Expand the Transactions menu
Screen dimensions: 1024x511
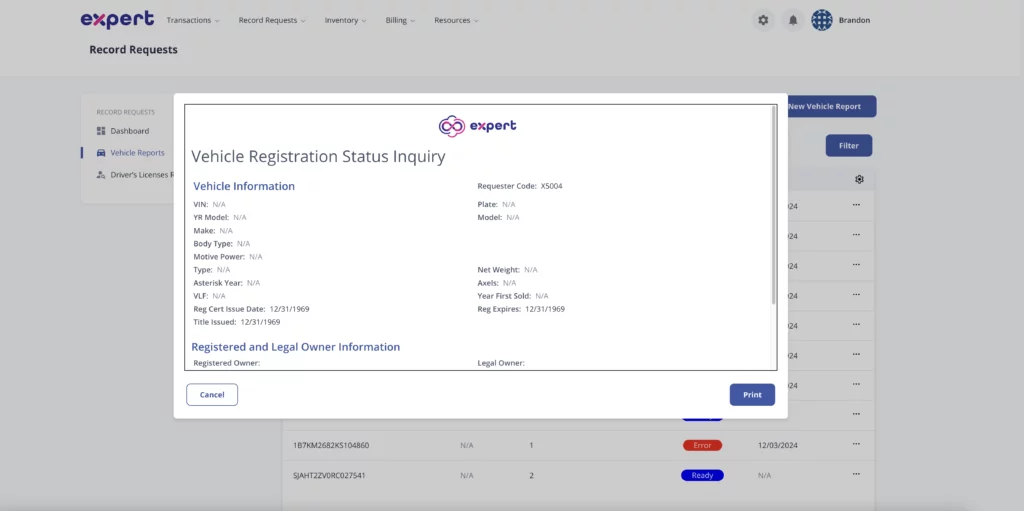click(x=193, y=20)
